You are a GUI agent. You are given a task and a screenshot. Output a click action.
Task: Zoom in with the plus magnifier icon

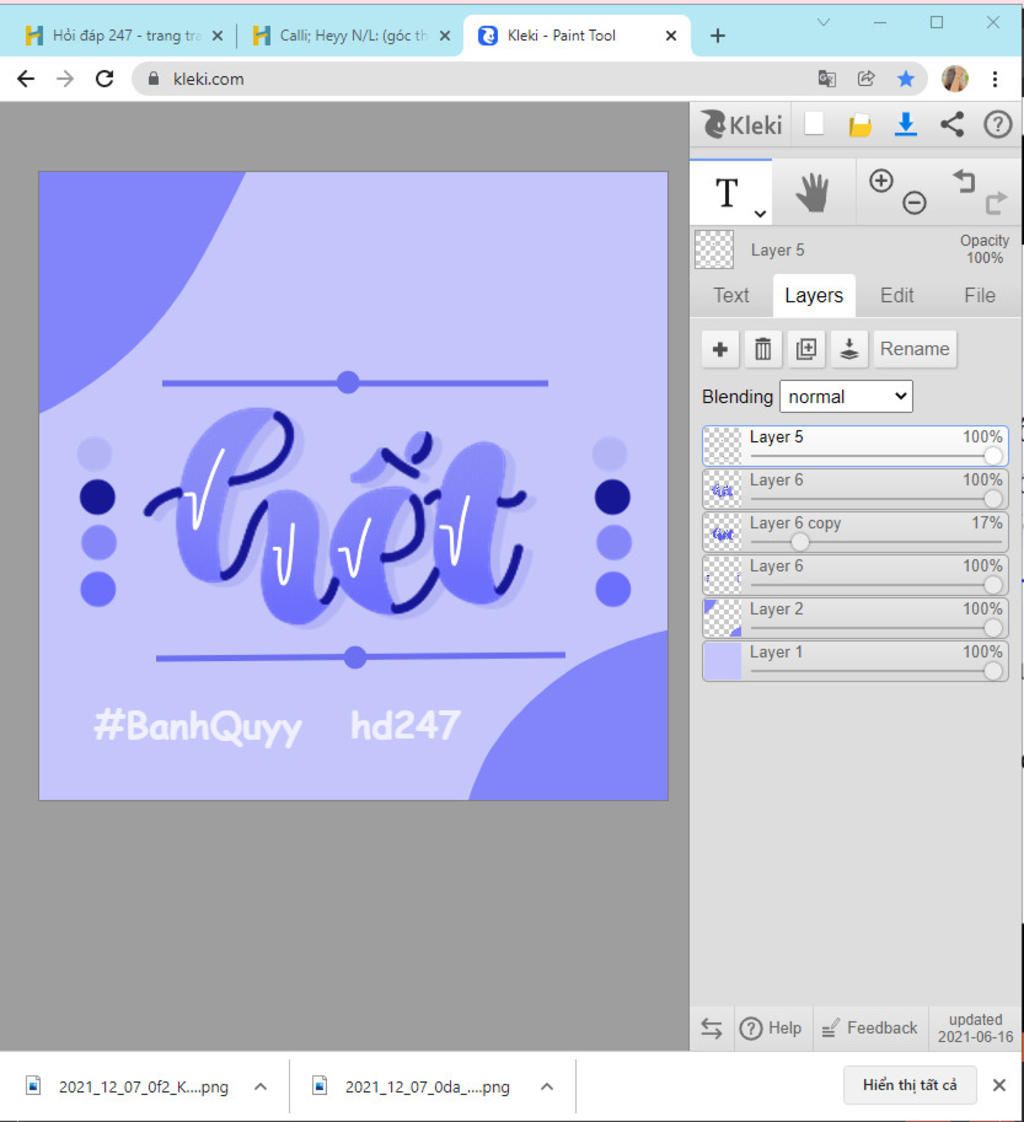point(881,180)
